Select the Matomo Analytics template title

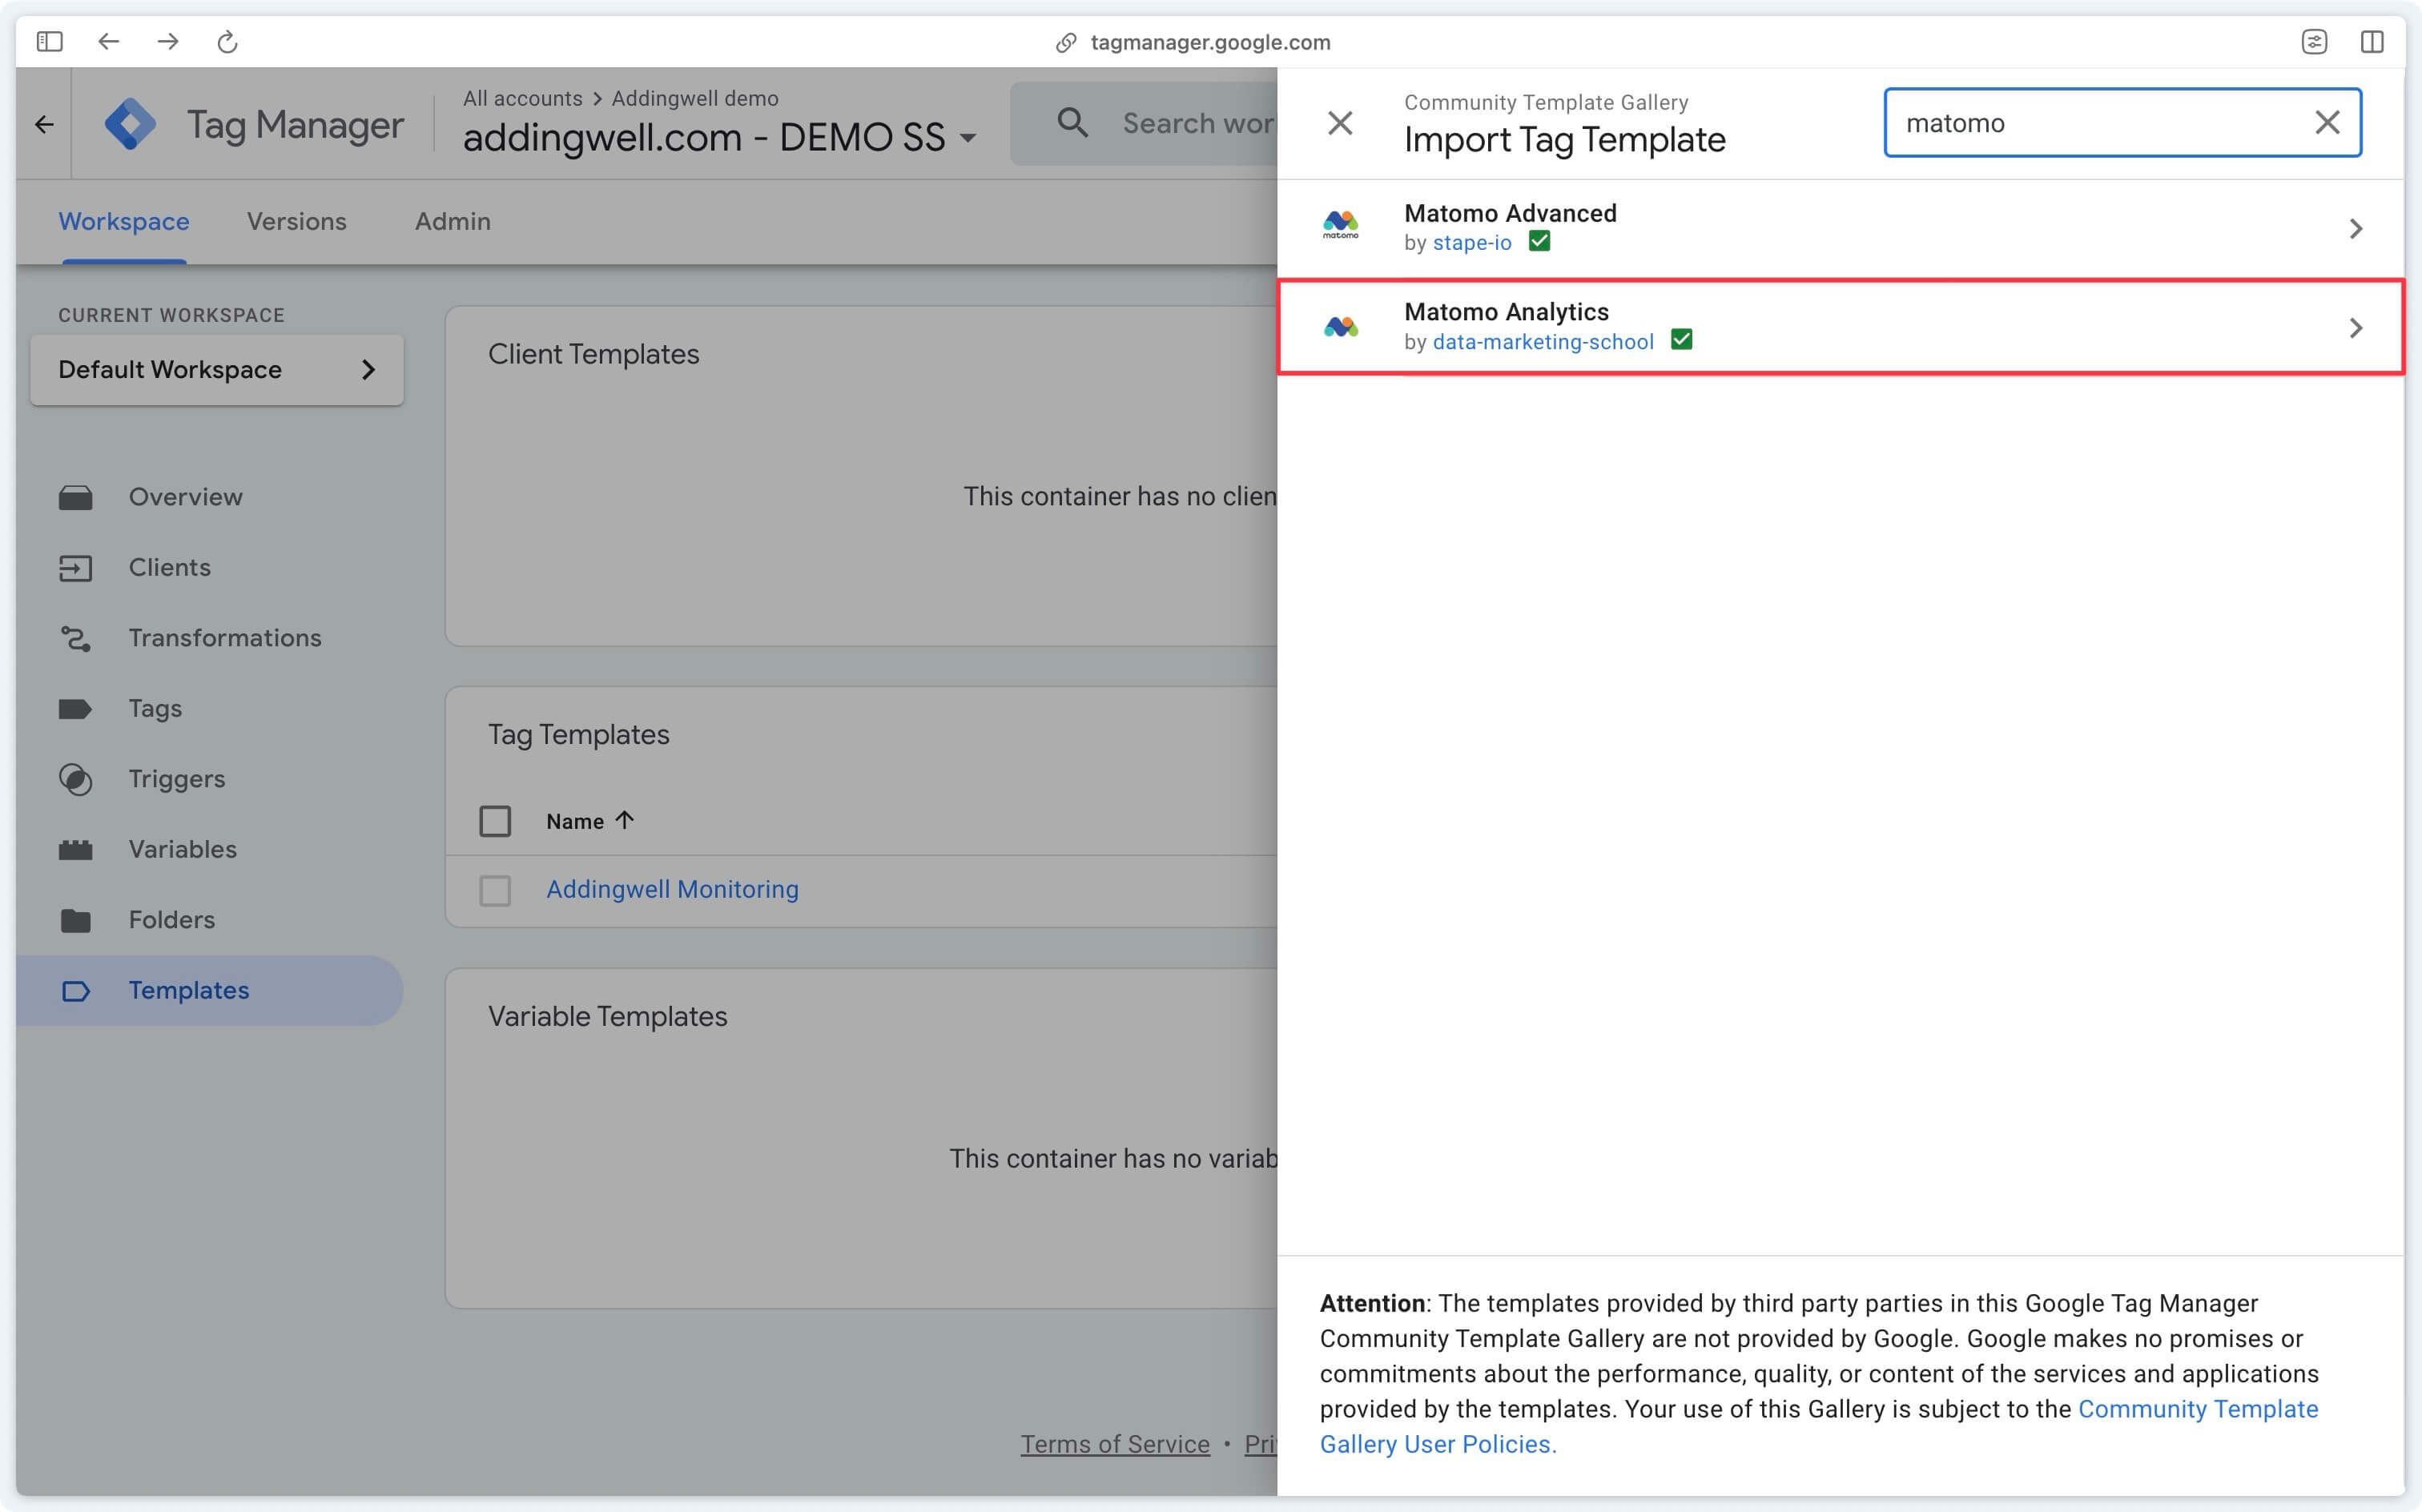[1506, 312]
